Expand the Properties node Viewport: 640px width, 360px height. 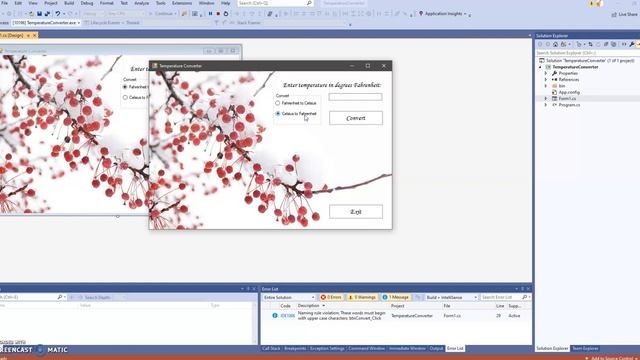(x=546, y=73)
